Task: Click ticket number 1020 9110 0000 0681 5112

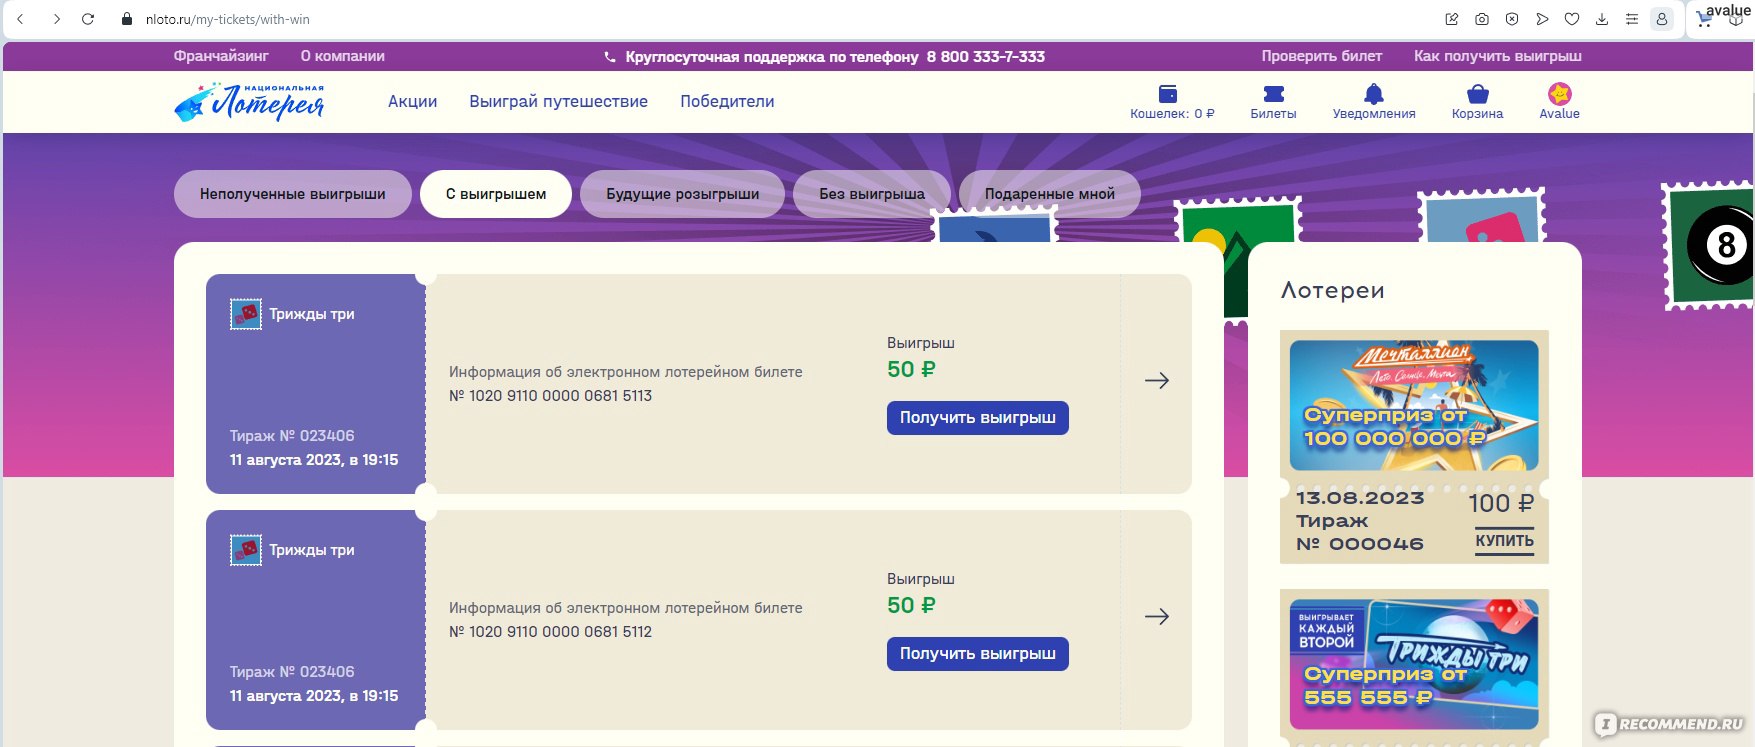Action: coord(551,632)
